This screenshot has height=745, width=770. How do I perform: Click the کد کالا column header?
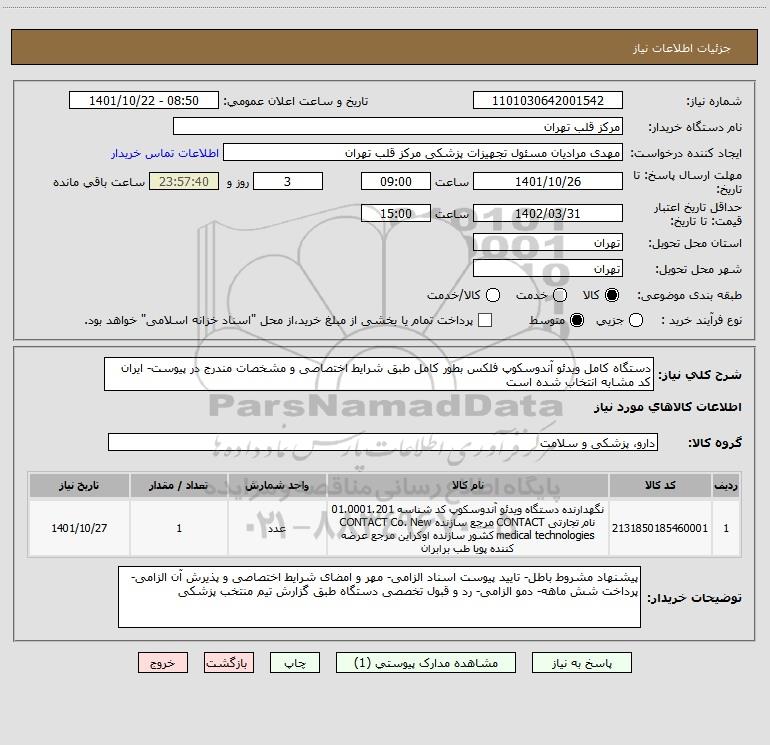click(660, 485)
